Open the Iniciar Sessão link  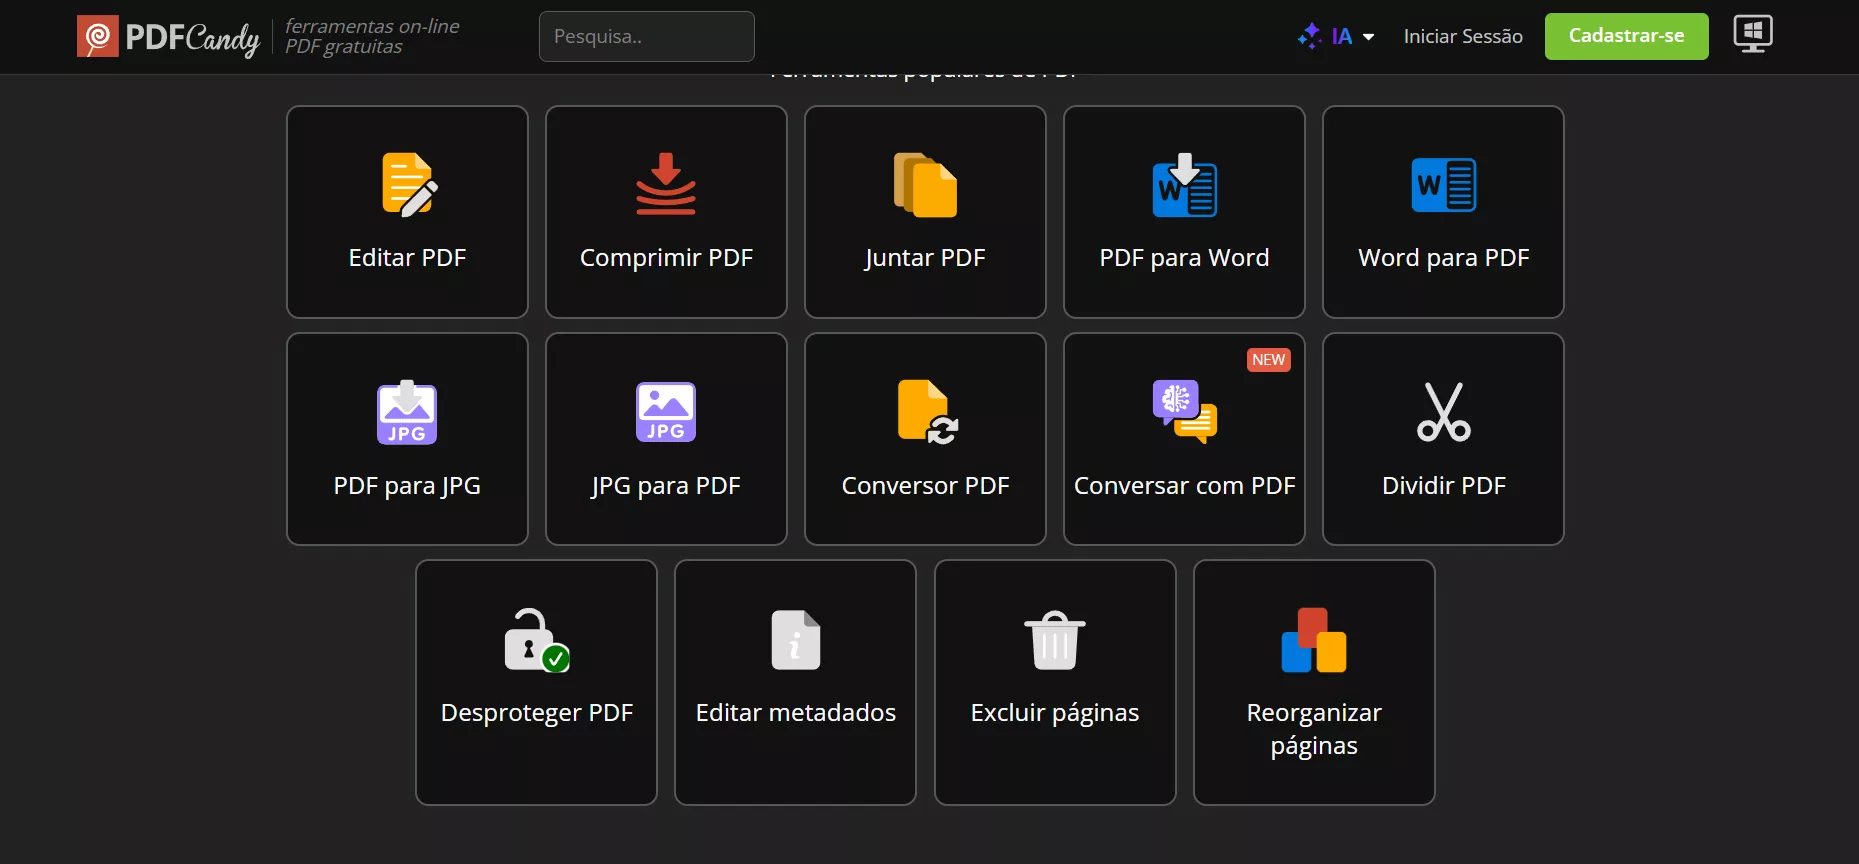pos(1463,36)
